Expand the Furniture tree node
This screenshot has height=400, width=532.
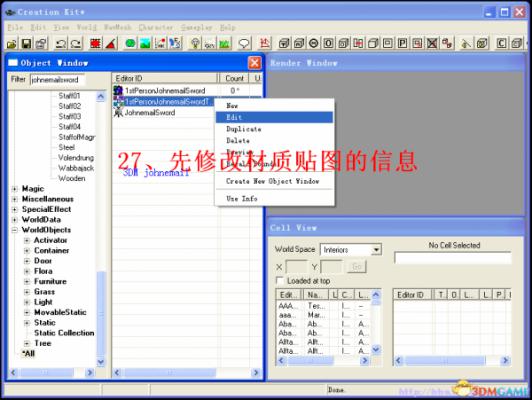pos(27,282)
